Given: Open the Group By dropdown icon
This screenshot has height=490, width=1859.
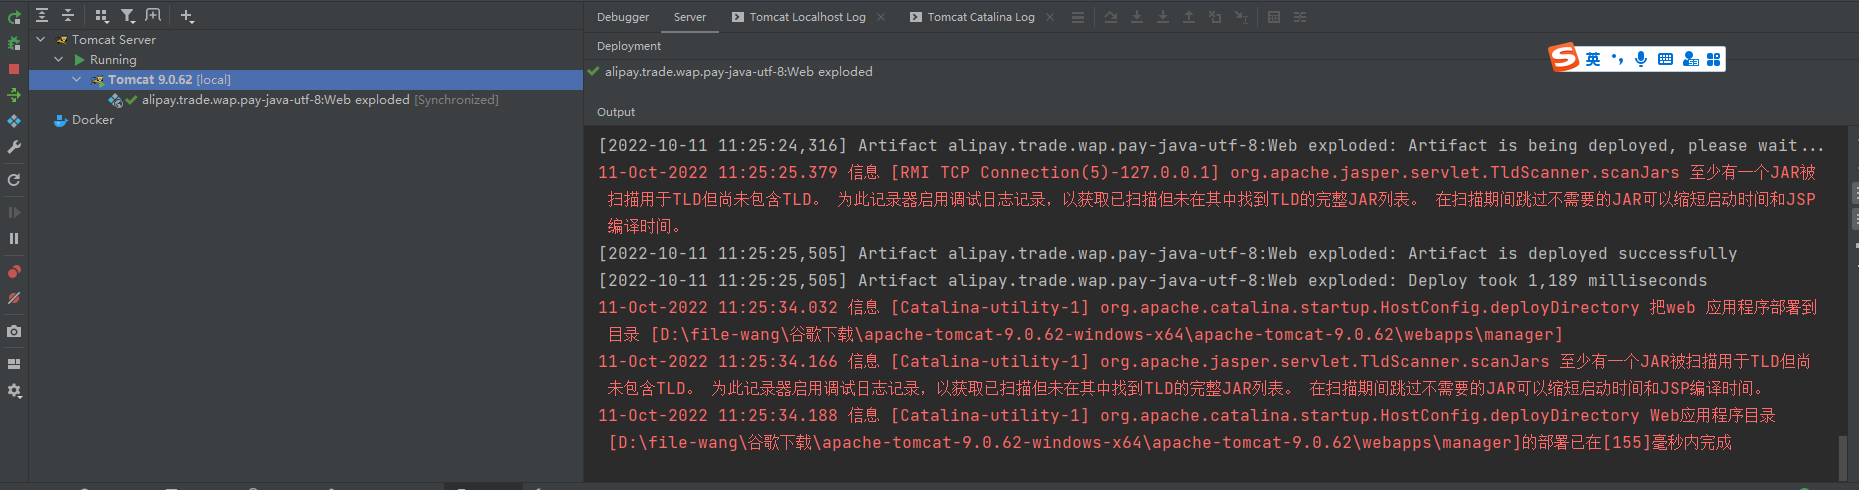Looking at the screenshot, I should coord(101,15).
